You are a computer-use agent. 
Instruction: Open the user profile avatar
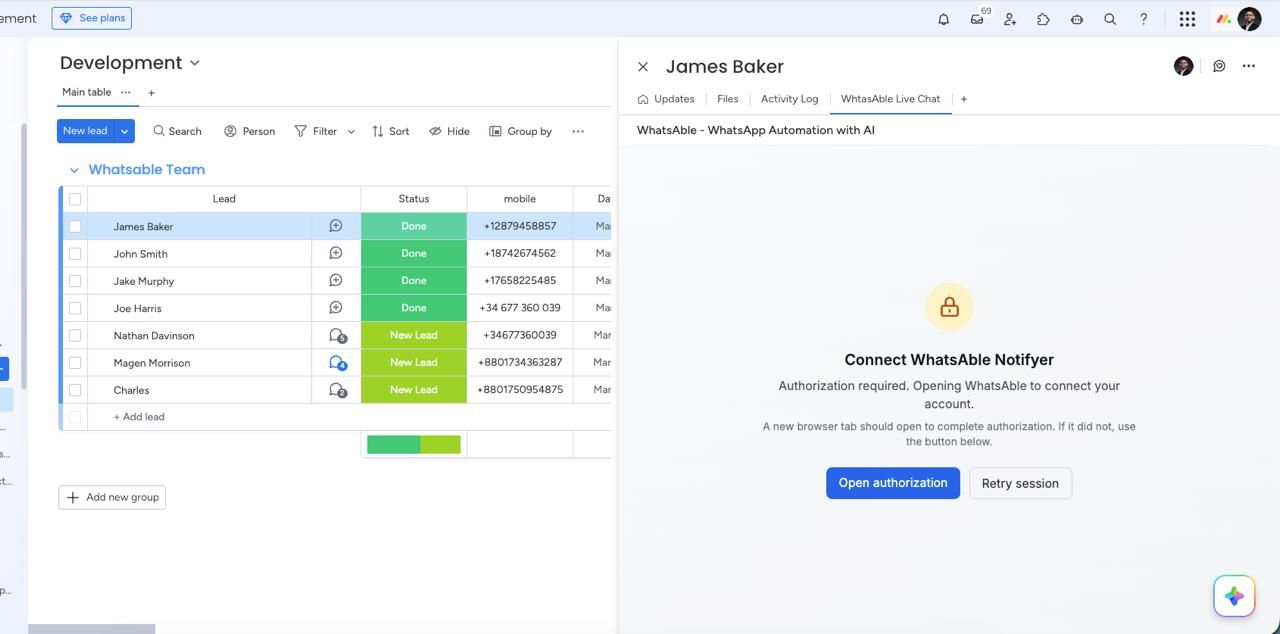pos(1249,19)
